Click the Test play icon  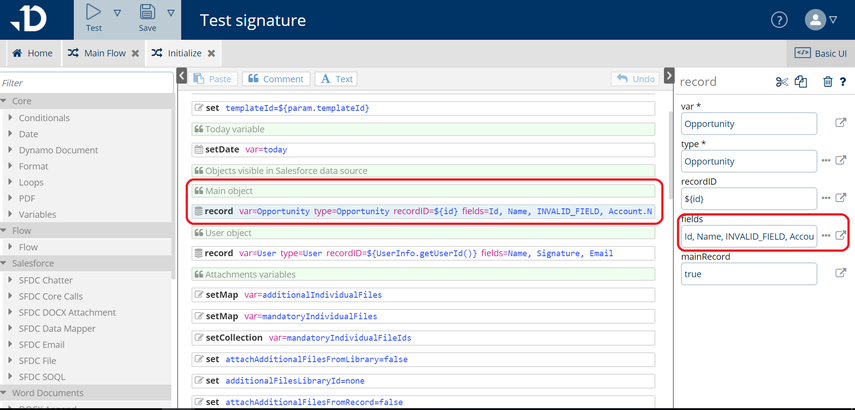pyautogui.click(x=93, y=13)
